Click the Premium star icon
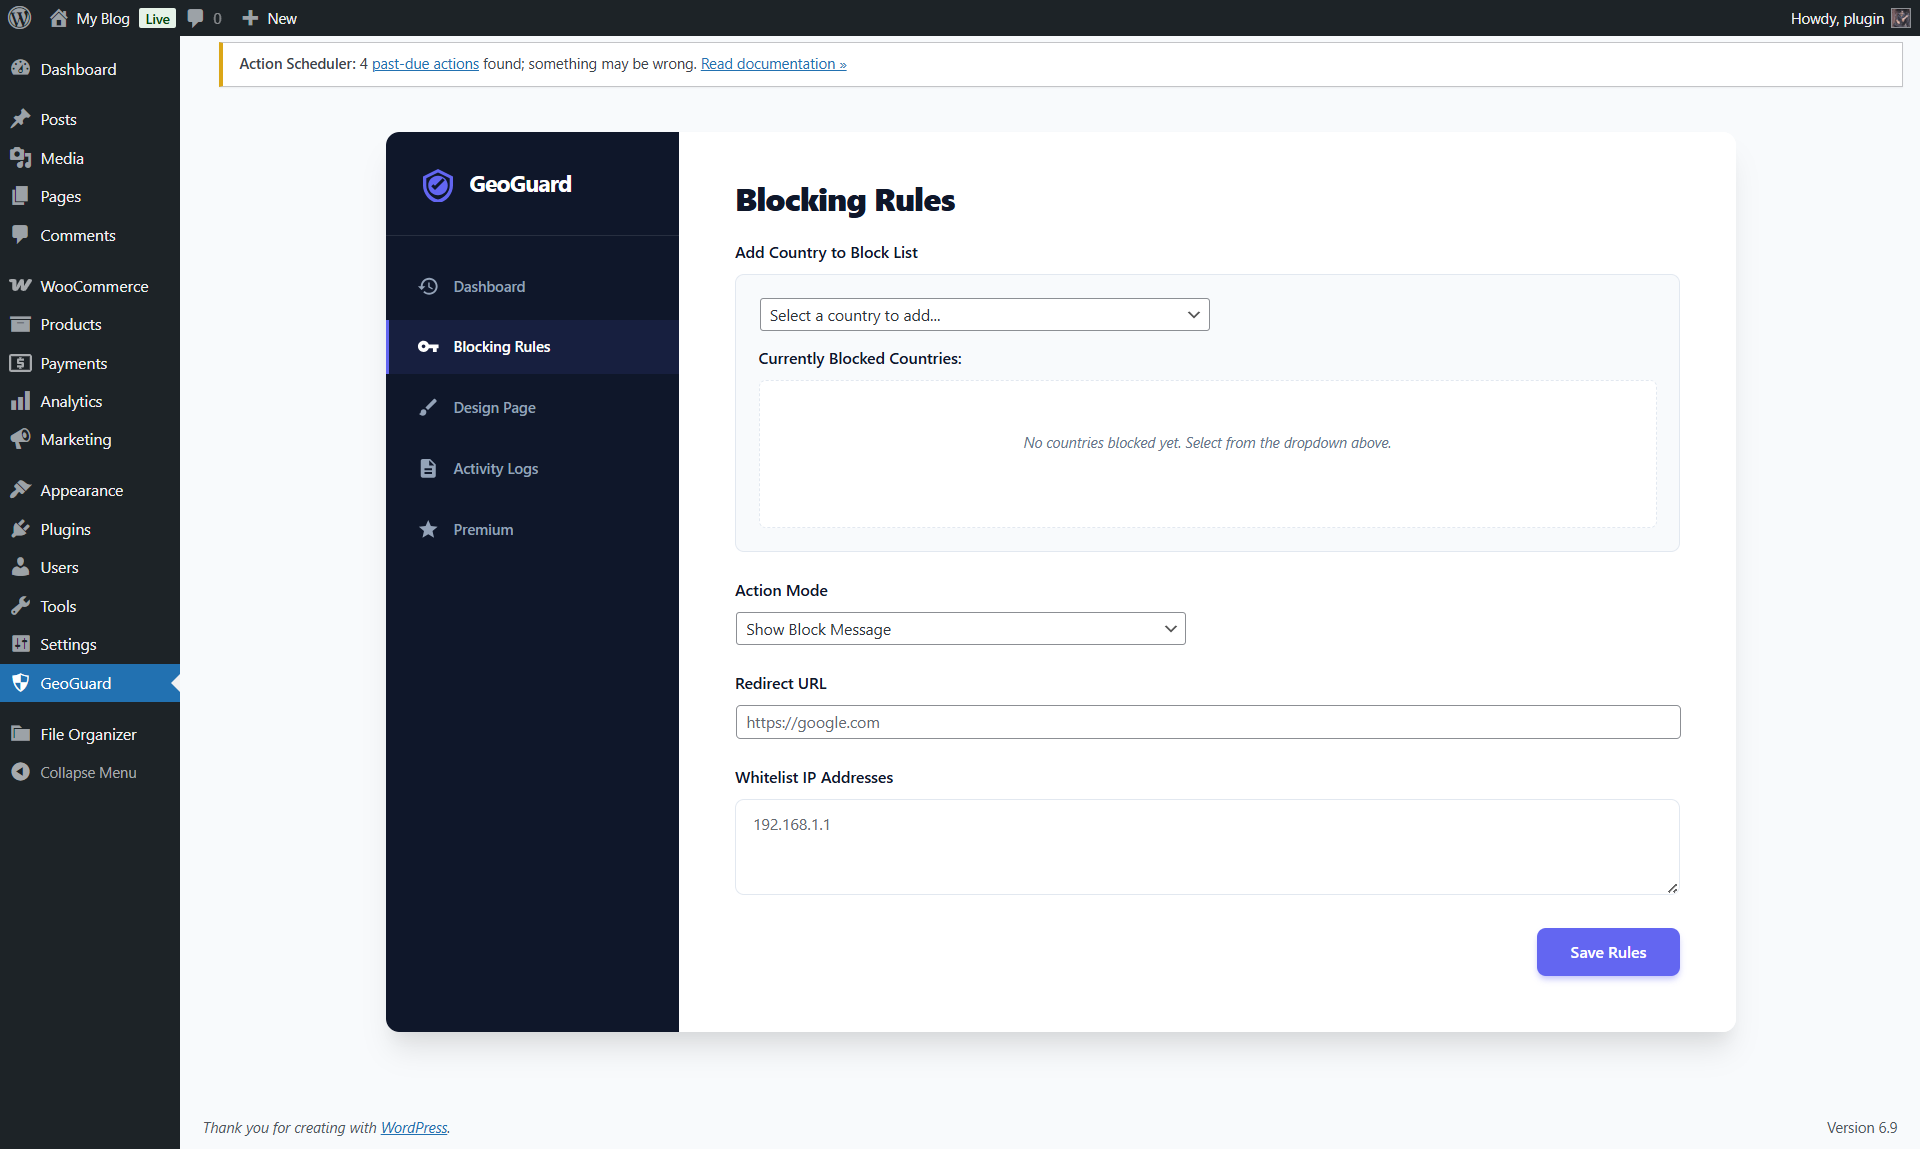The width and height of the screenshot is (1920, 1149). coord(428,529)
